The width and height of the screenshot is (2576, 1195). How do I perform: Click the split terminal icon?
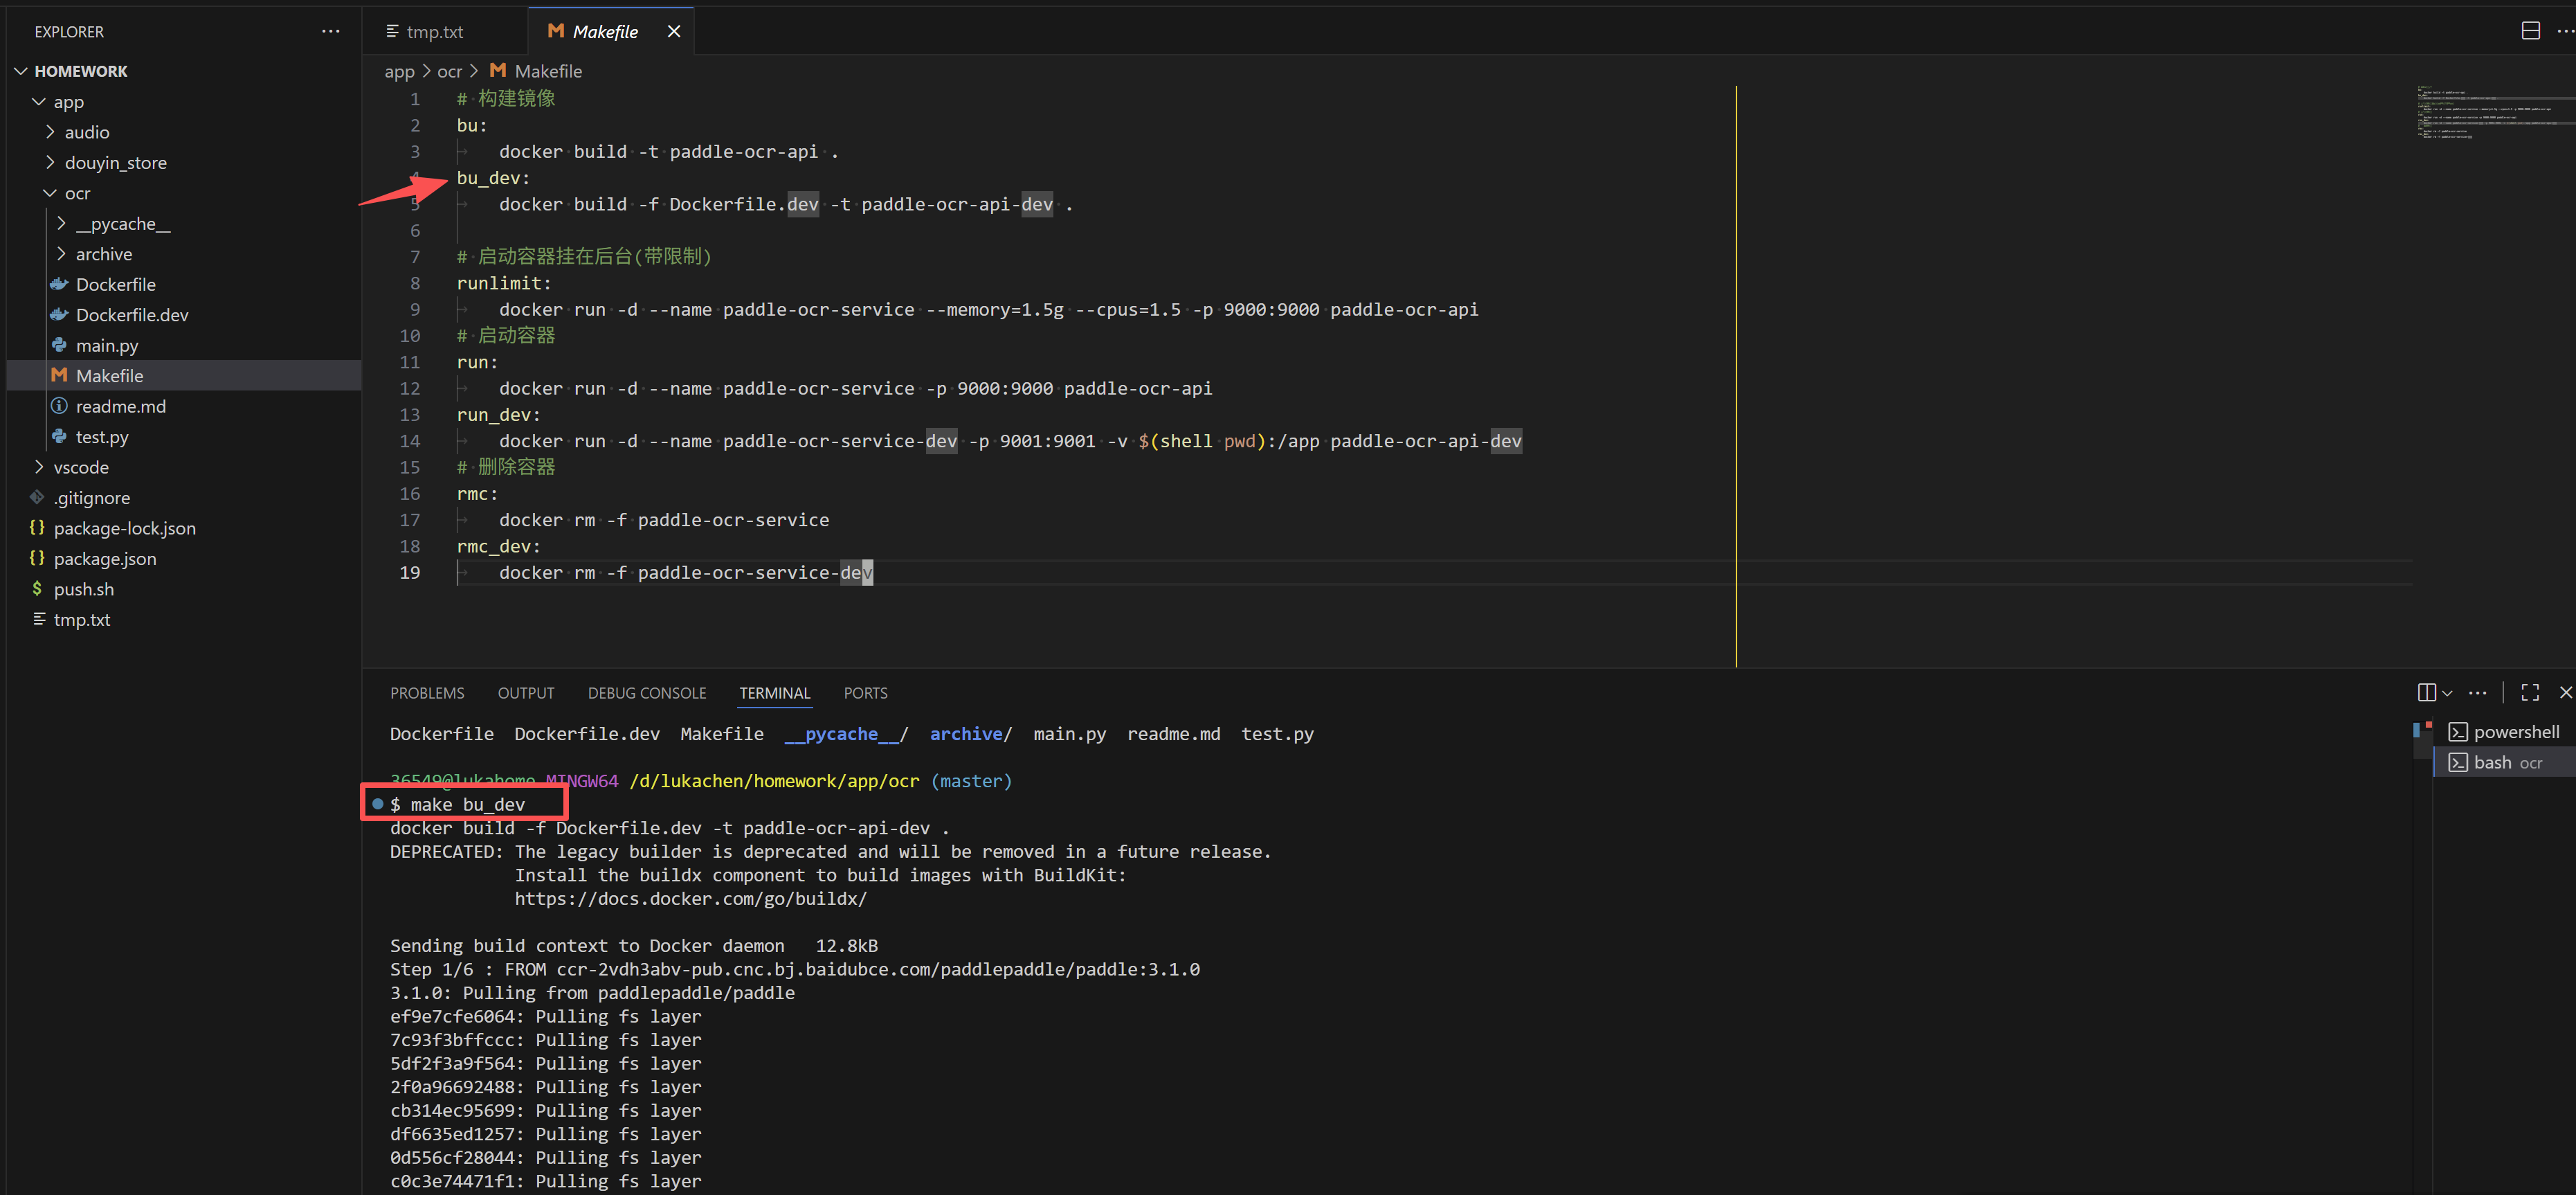[x=2426, y=692]
